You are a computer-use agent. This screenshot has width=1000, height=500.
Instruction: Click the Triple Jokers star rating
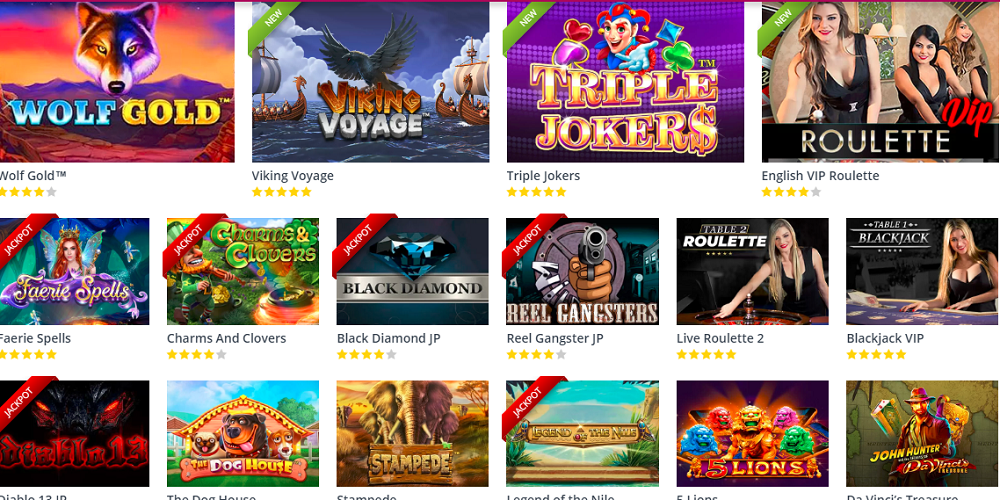click(536, 192)
